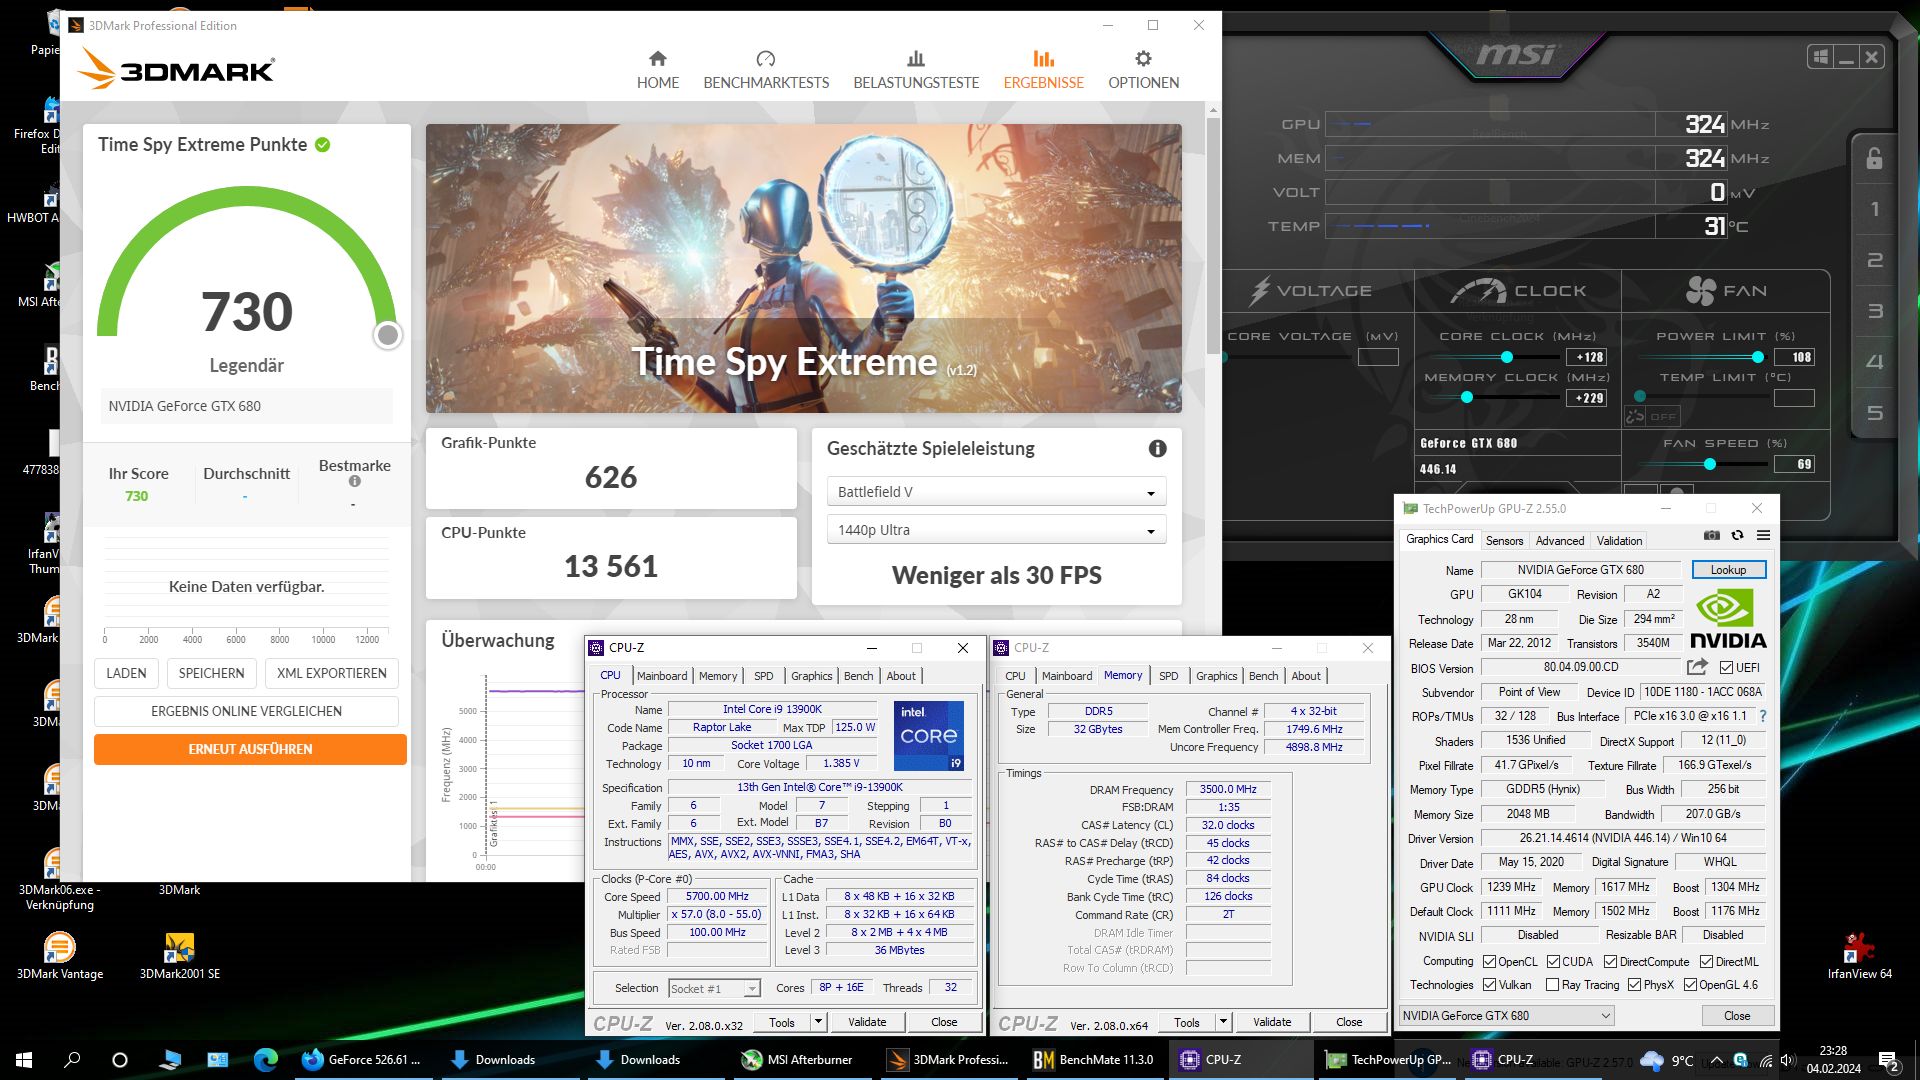Expand Tools dropdown arrow in CPU-Z CPU window
Viewport: 1920px width, 1080px height.
(x=818, y=1022)
